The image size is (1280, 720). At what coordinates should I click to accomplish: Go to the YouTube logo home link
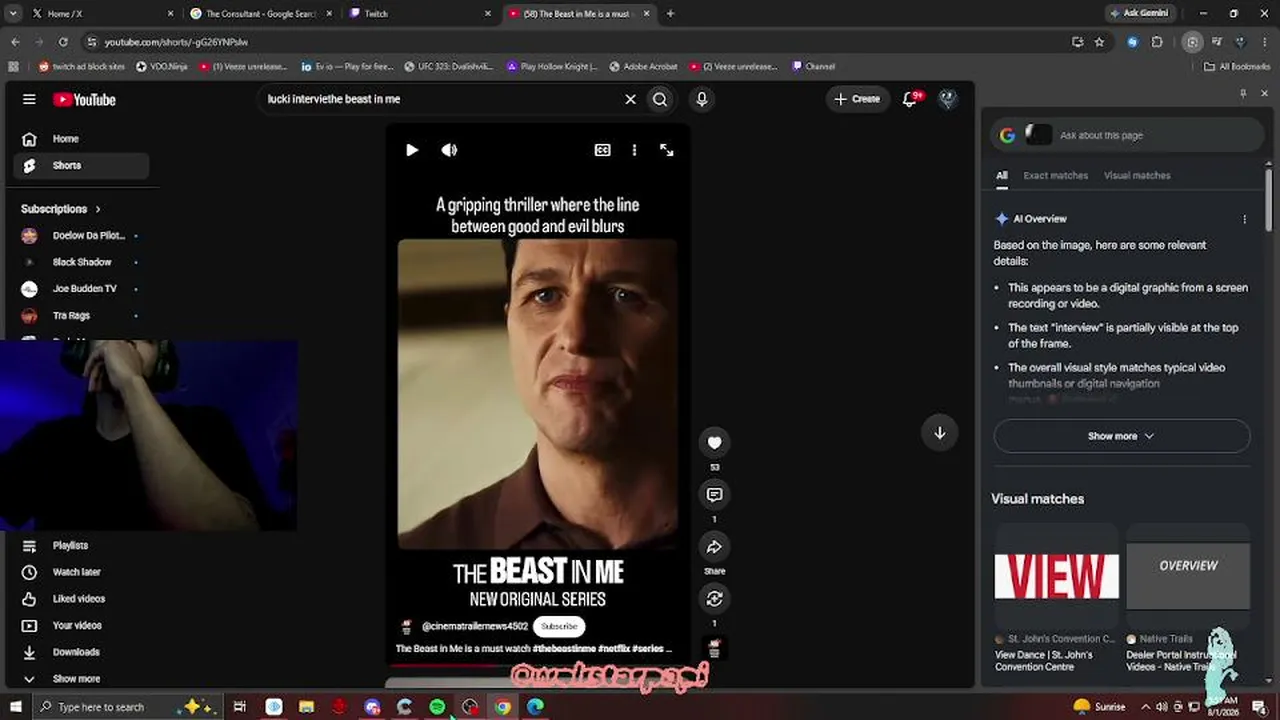coord(84,99)
